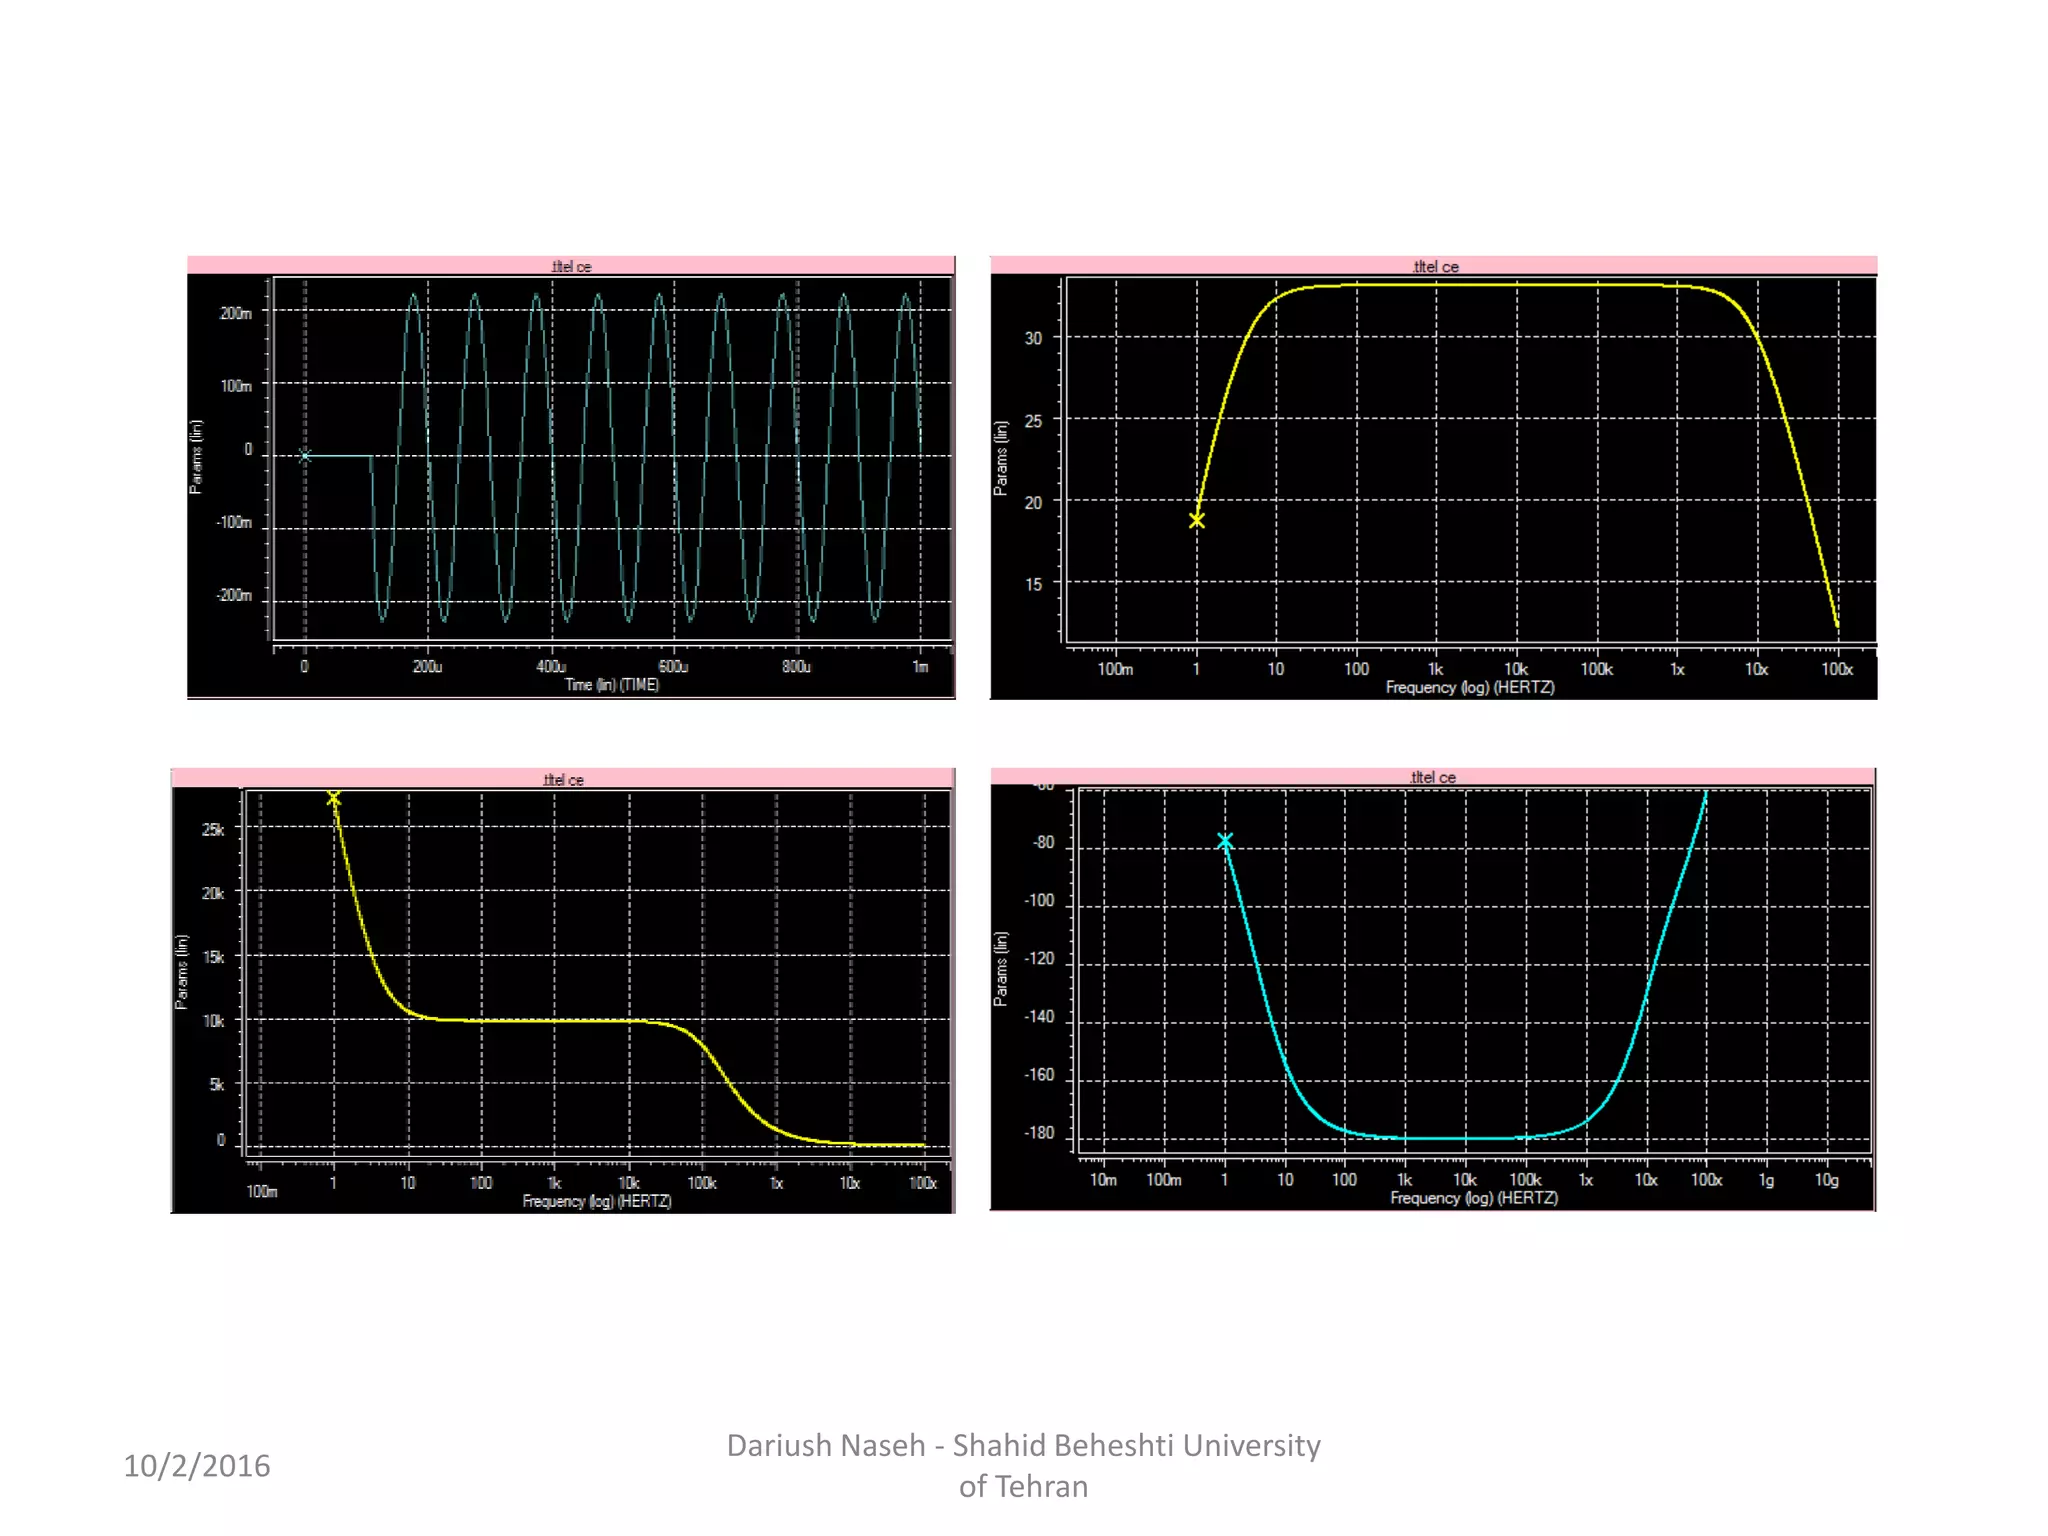The width and height of the screenshot is (2048, 1536).
Task: Click yellow X marker on gain plot
Action: click(1196, 520)
